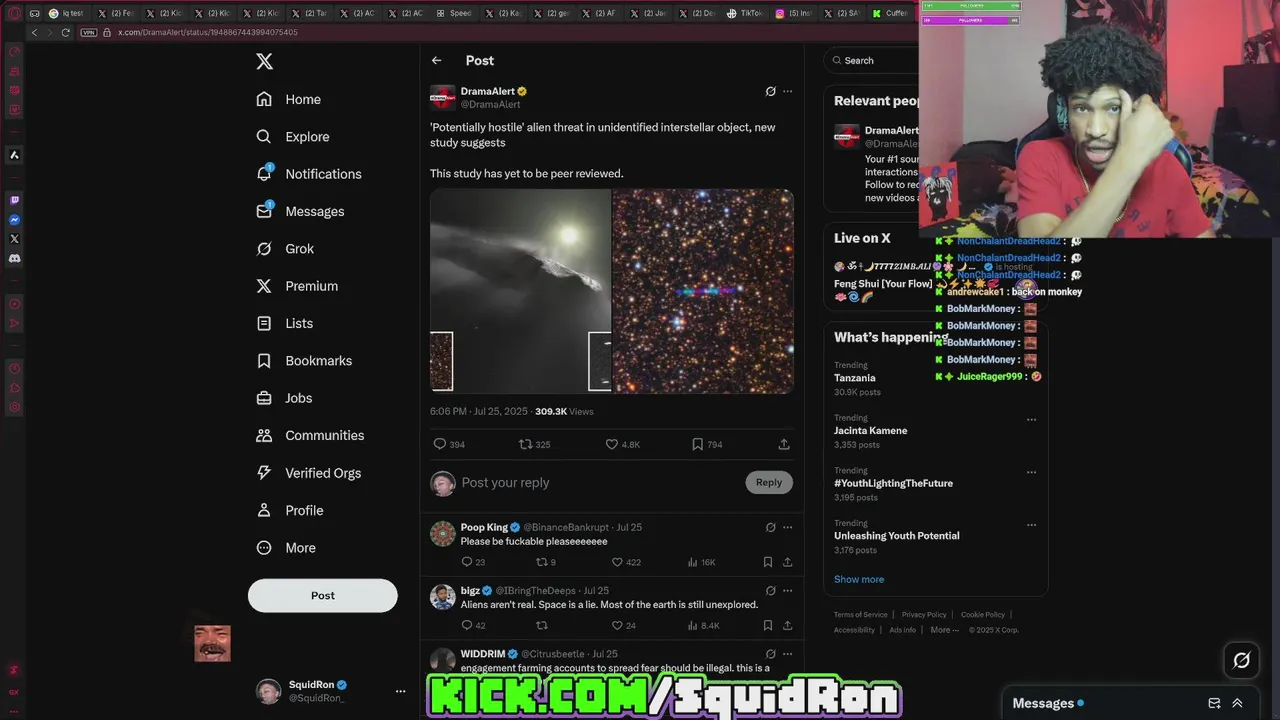Open Home in the X sidebar
This screenshot has height=720, width=1280.
[288, 99]
